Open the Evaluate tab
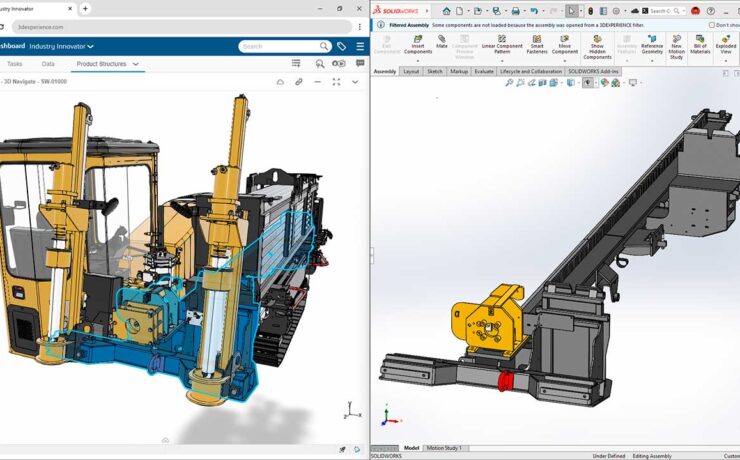The width and height of the screenshot is (740, 460). 484,71
